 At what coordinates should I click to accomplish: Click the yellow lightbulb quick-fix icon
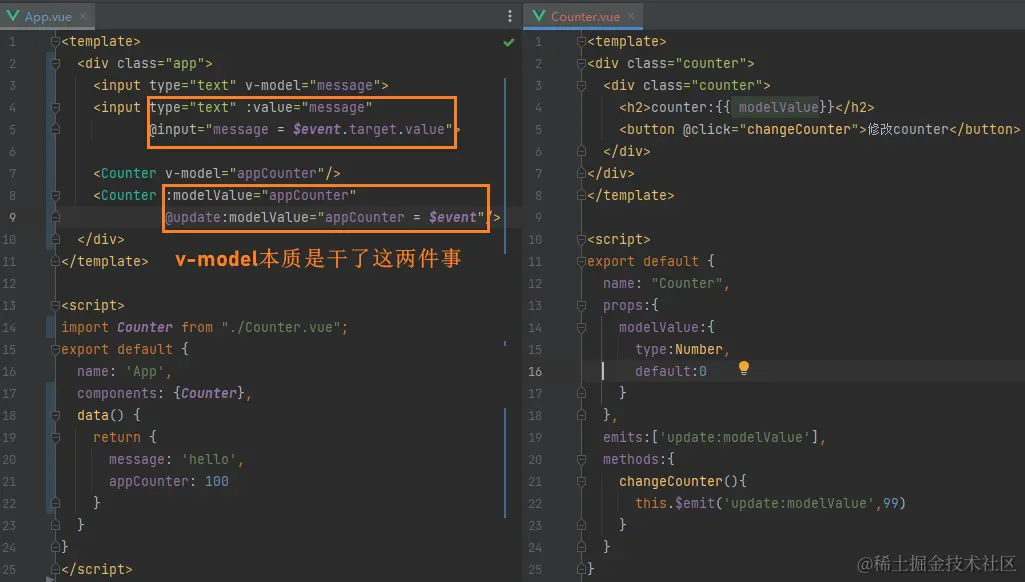point(744,368)
